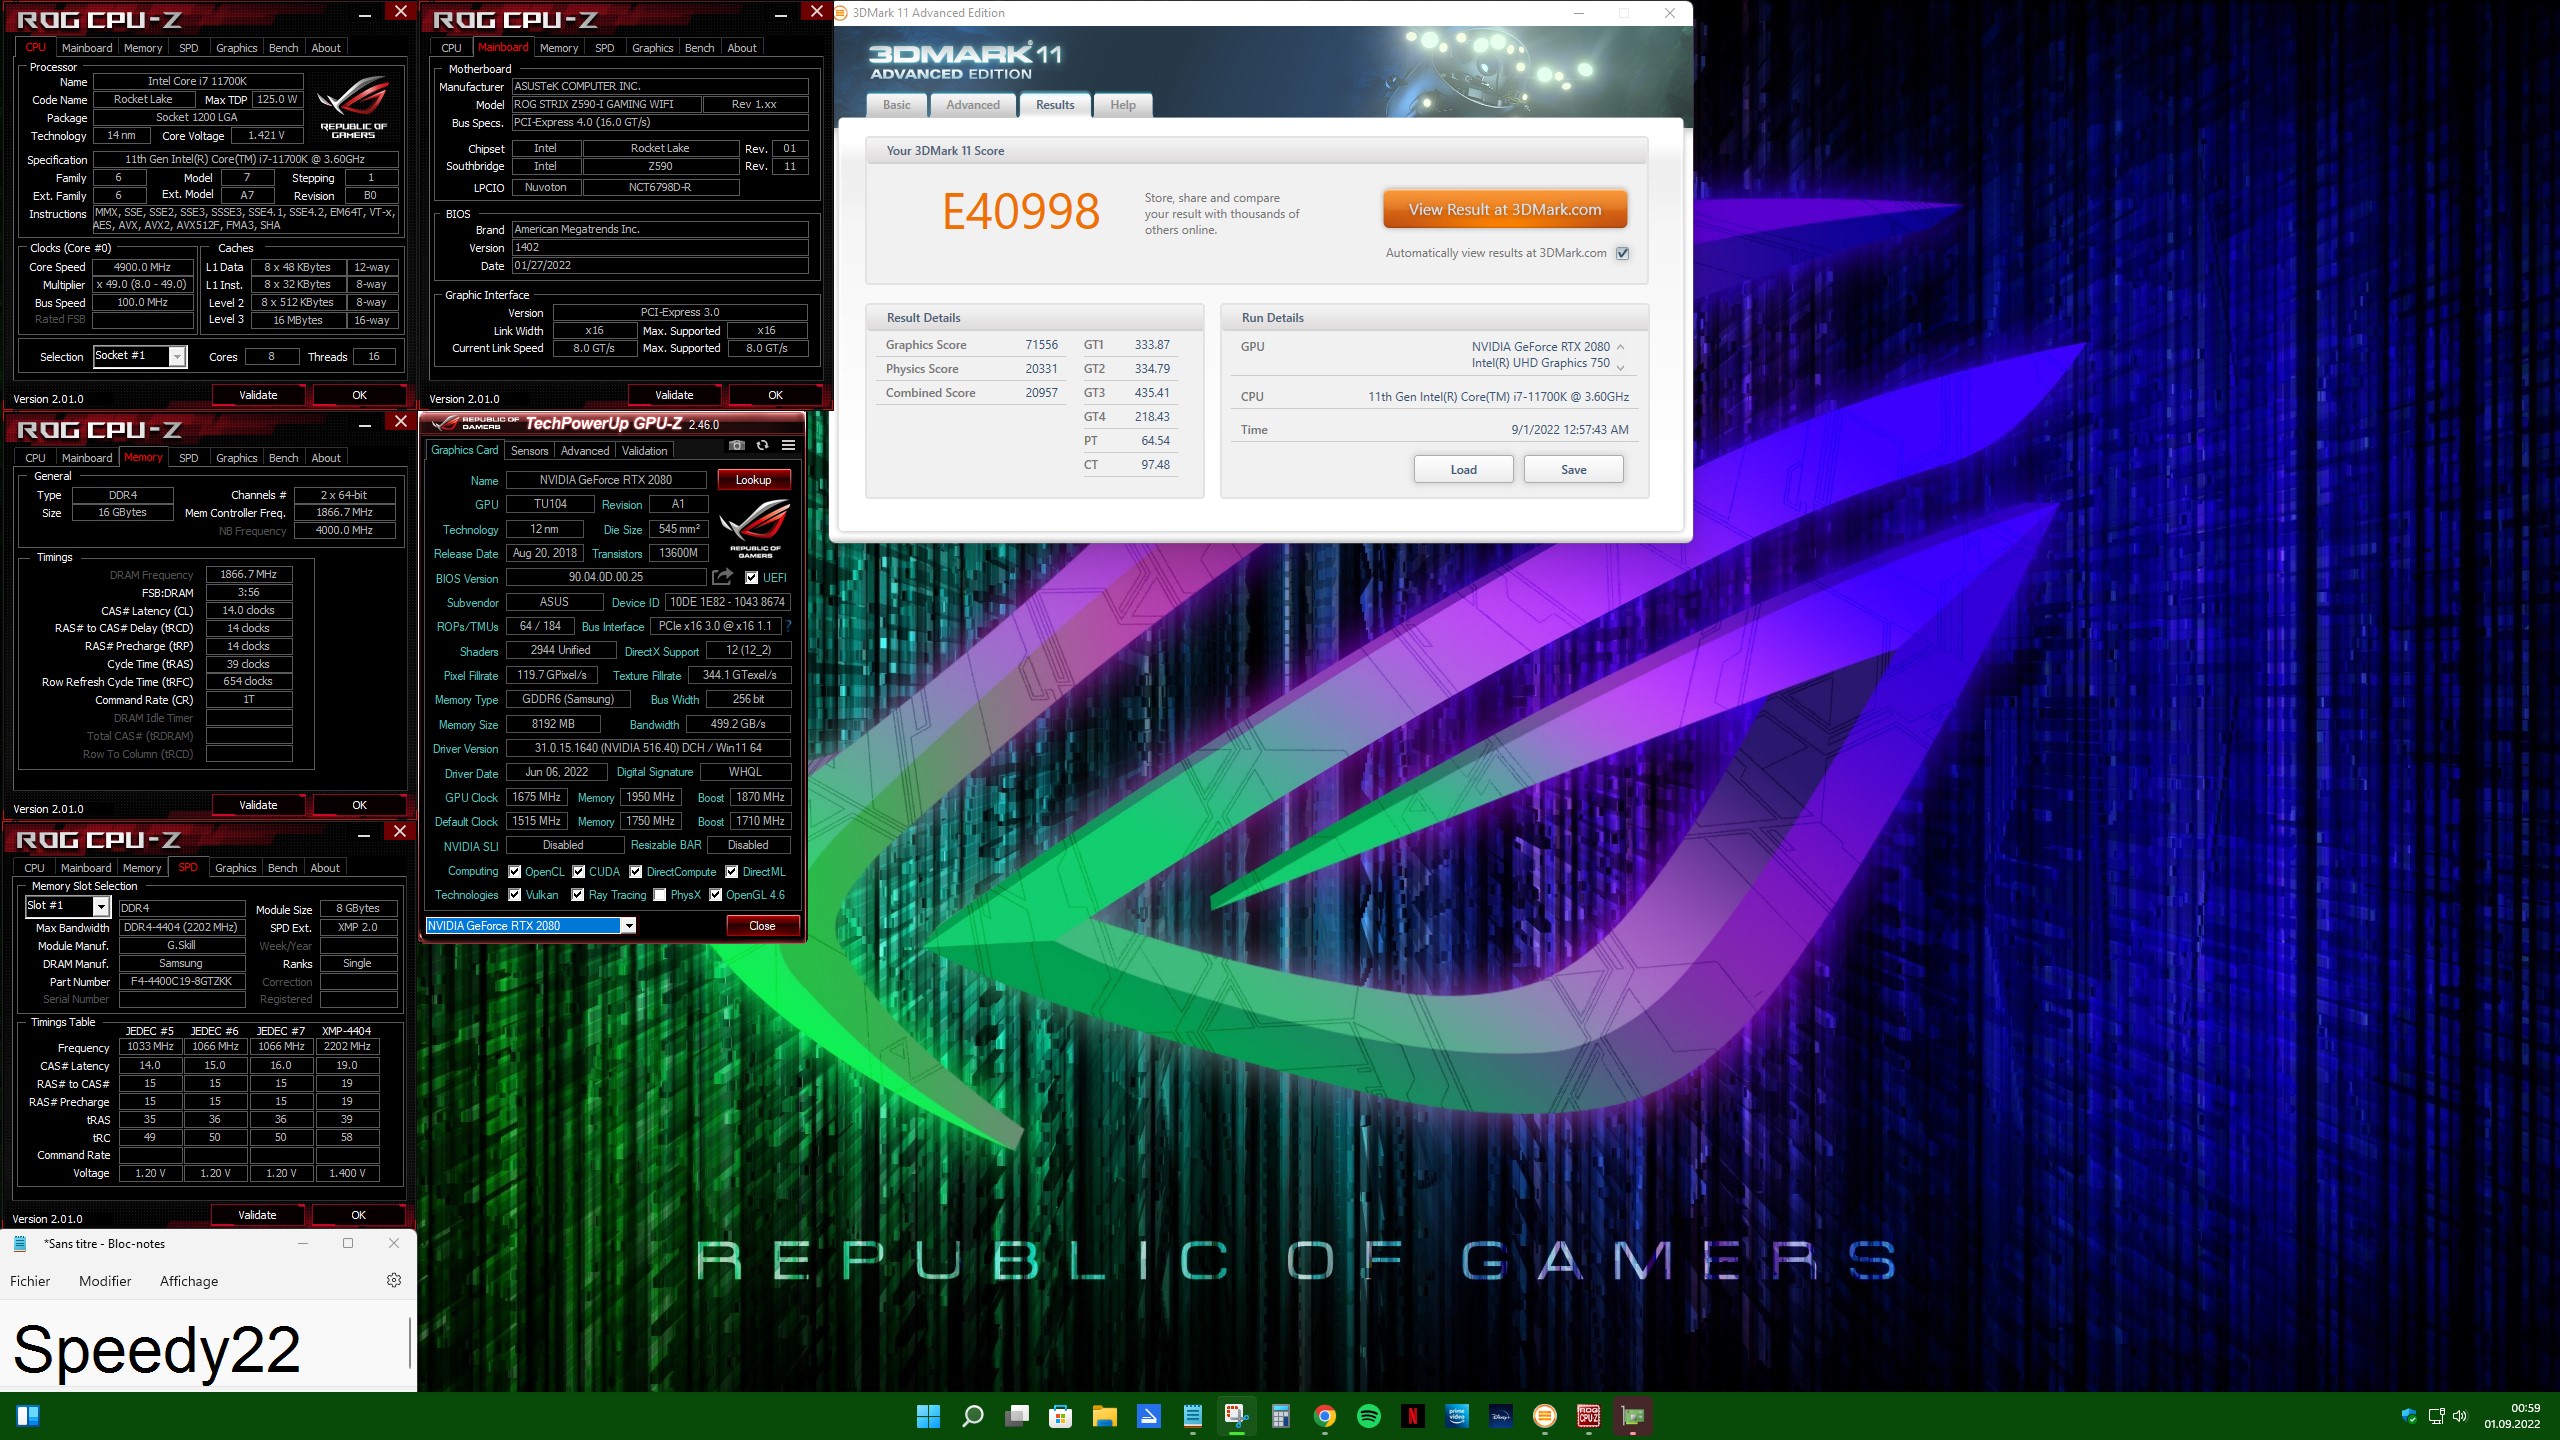Viewport: 2560px width, 1440px height.
Task: Click the Save button in Run Details
Action: point(1573,470)
